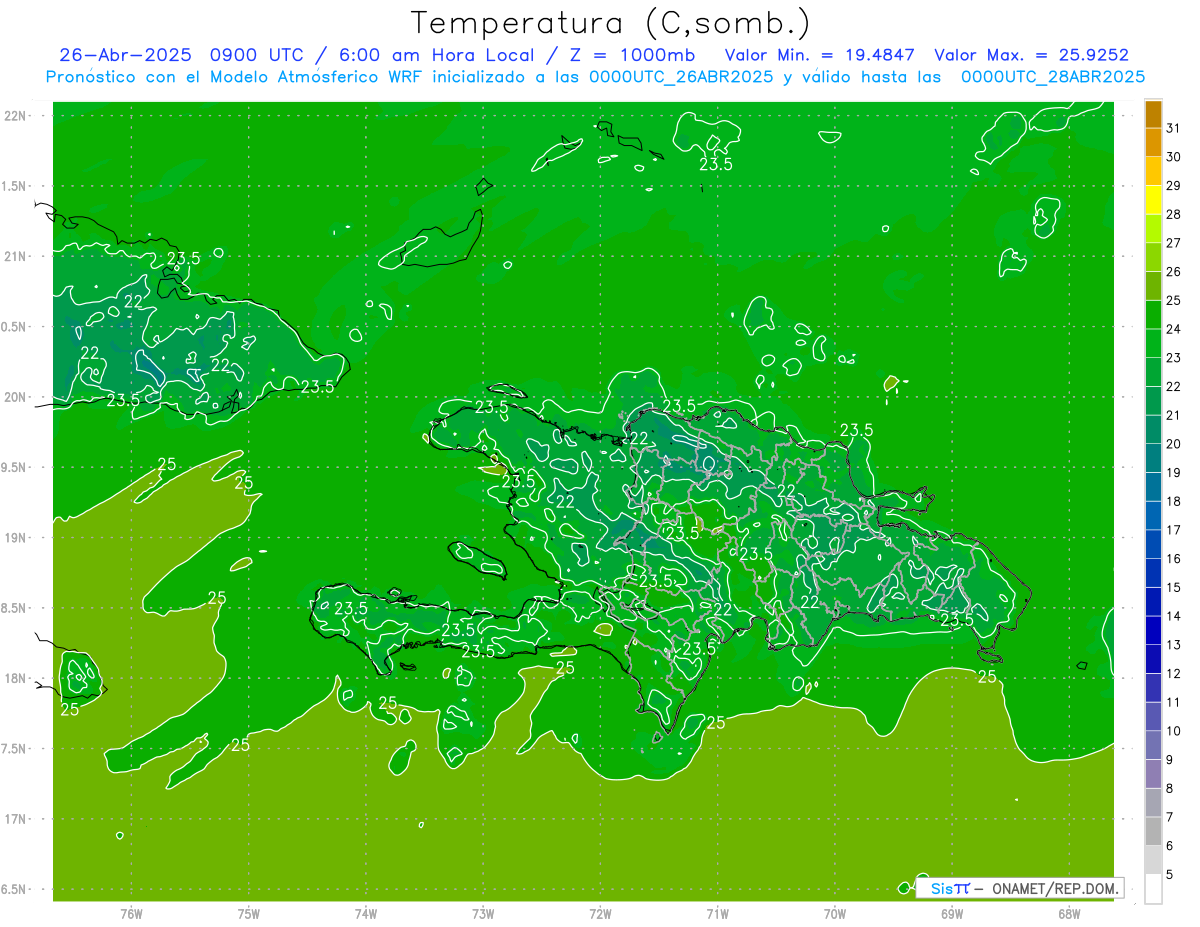Pick the olive-green swatch between 25 and 26
The height and width of the screenshot is (927, 1200).
tap(1154, 286)
